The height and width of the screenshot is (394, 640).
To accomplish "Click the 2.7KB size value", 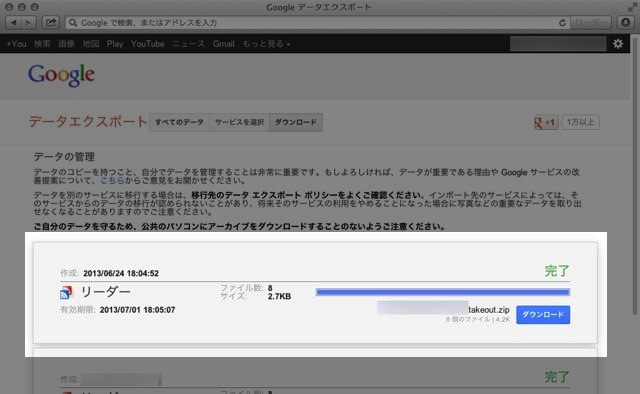I will click(280, 296).
